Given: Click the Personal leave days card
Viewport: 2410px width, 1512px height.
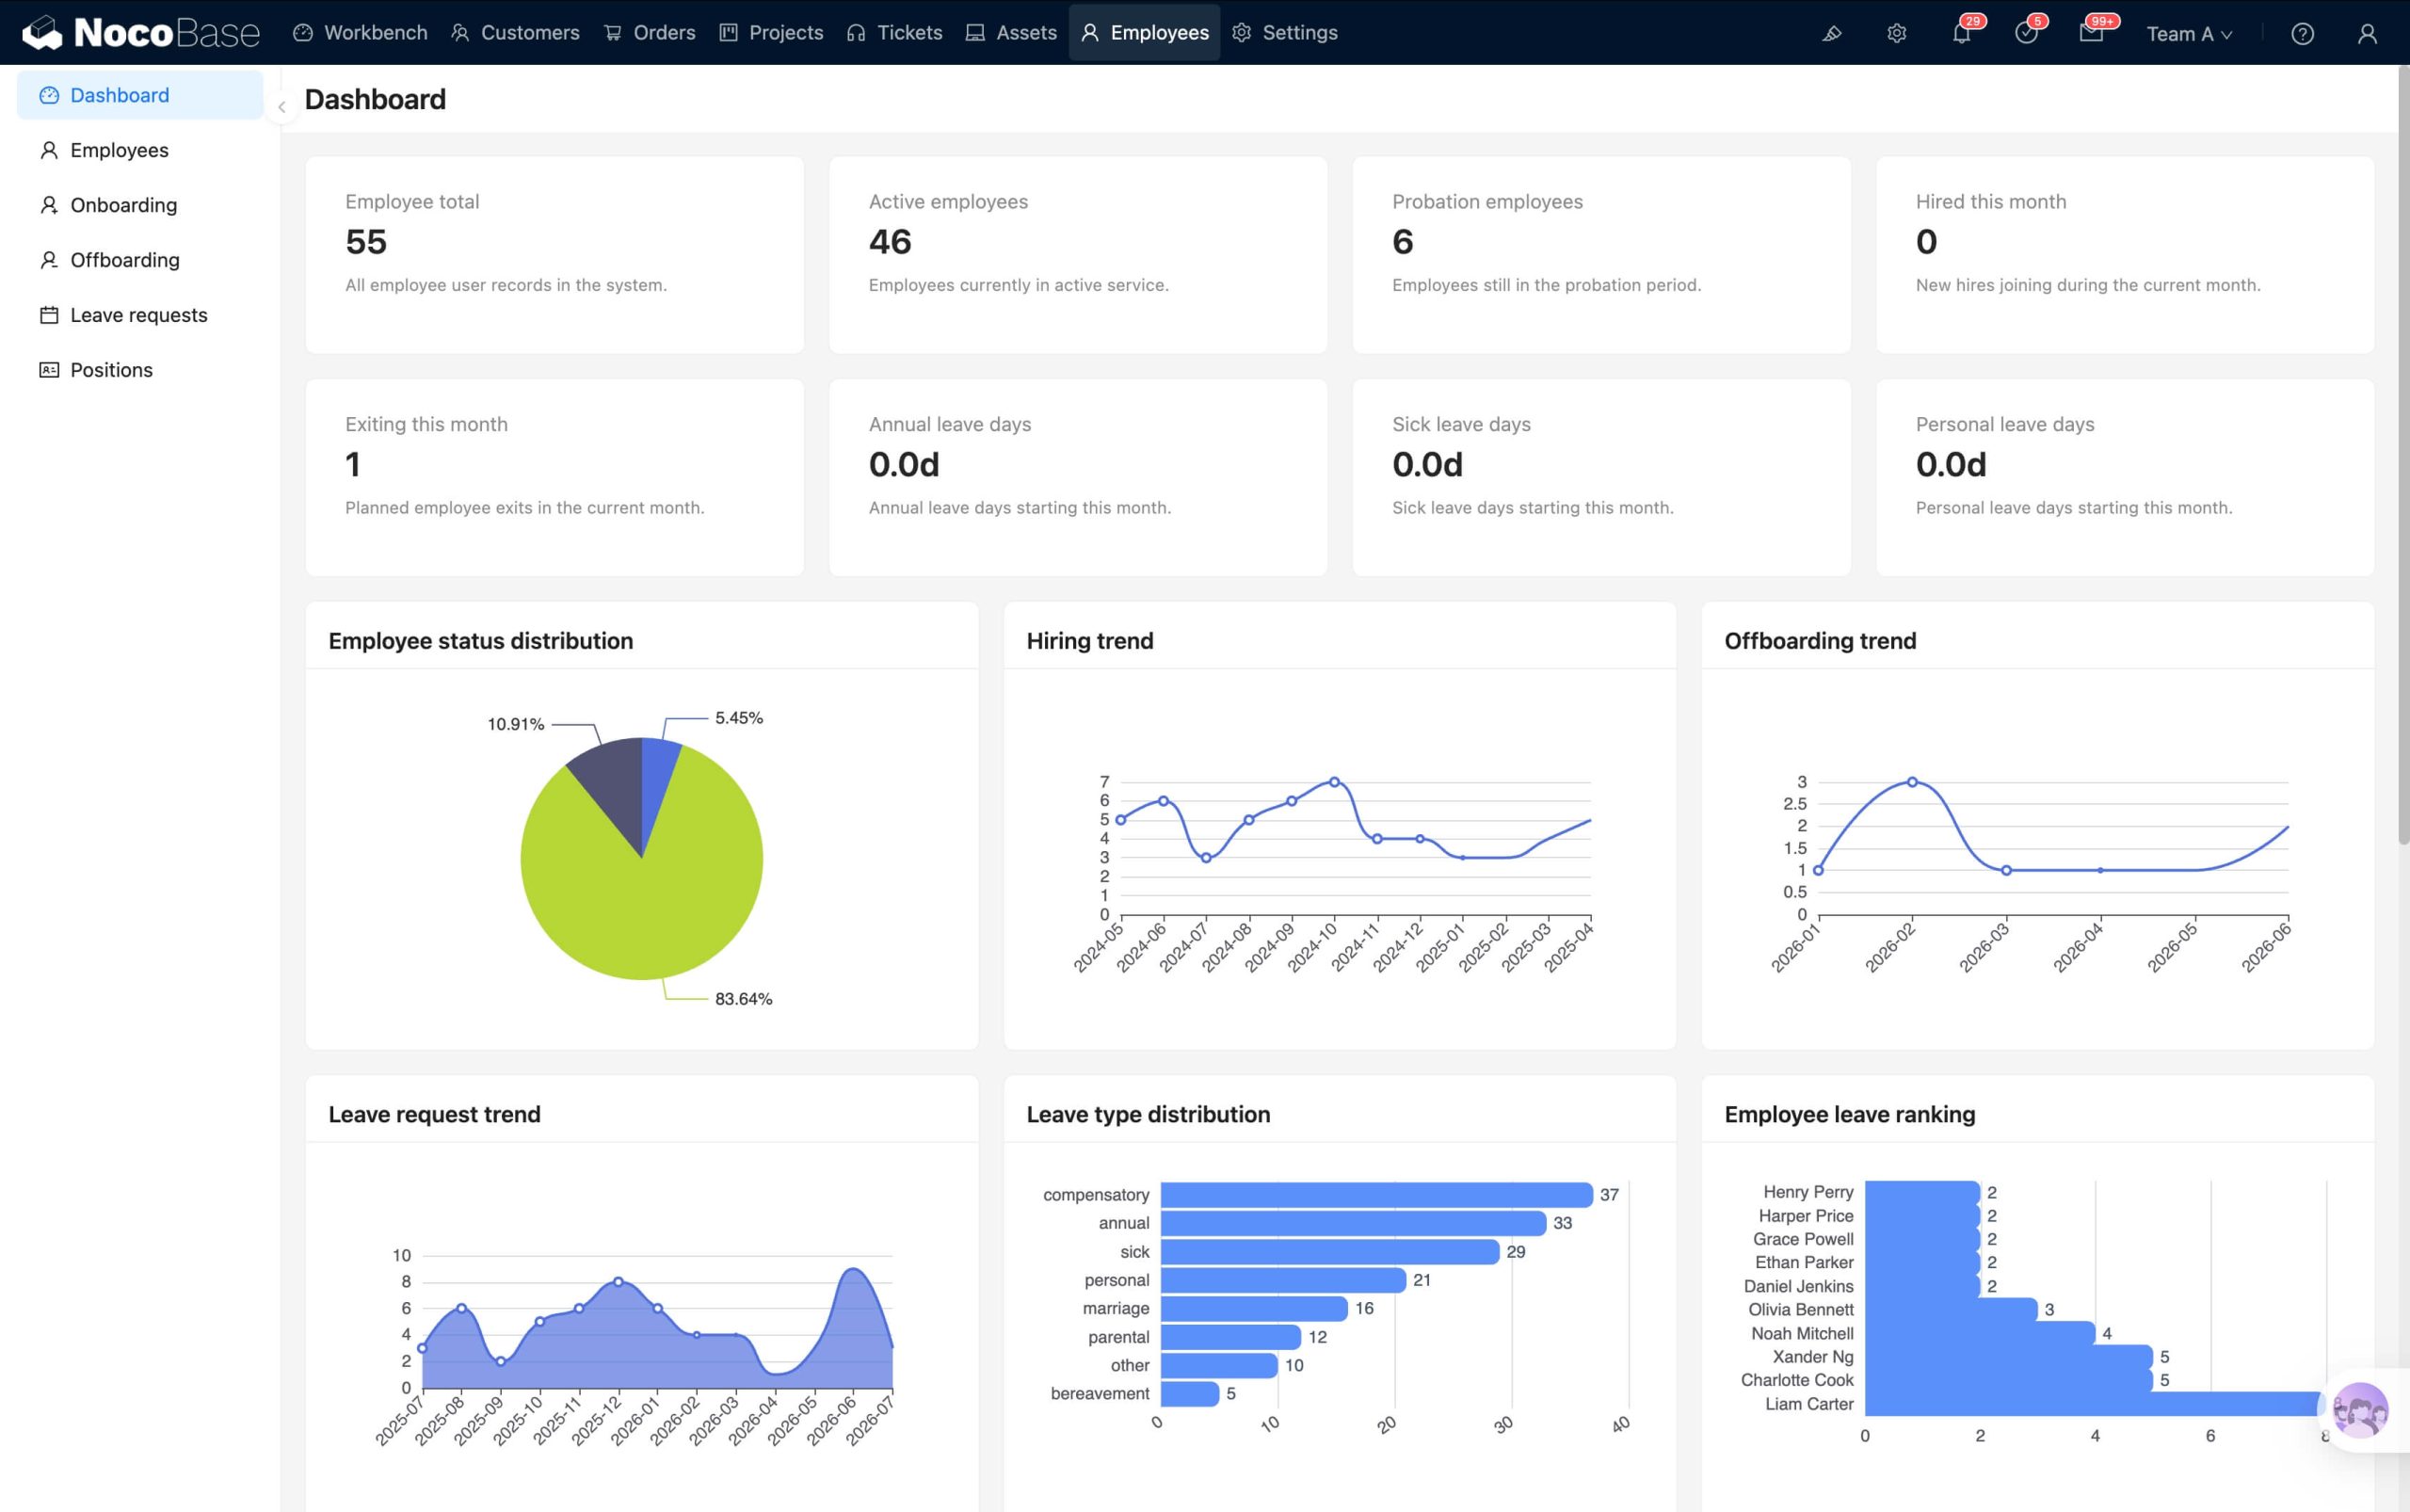Looking at the screenshot, I should [x=2125, y=477].
